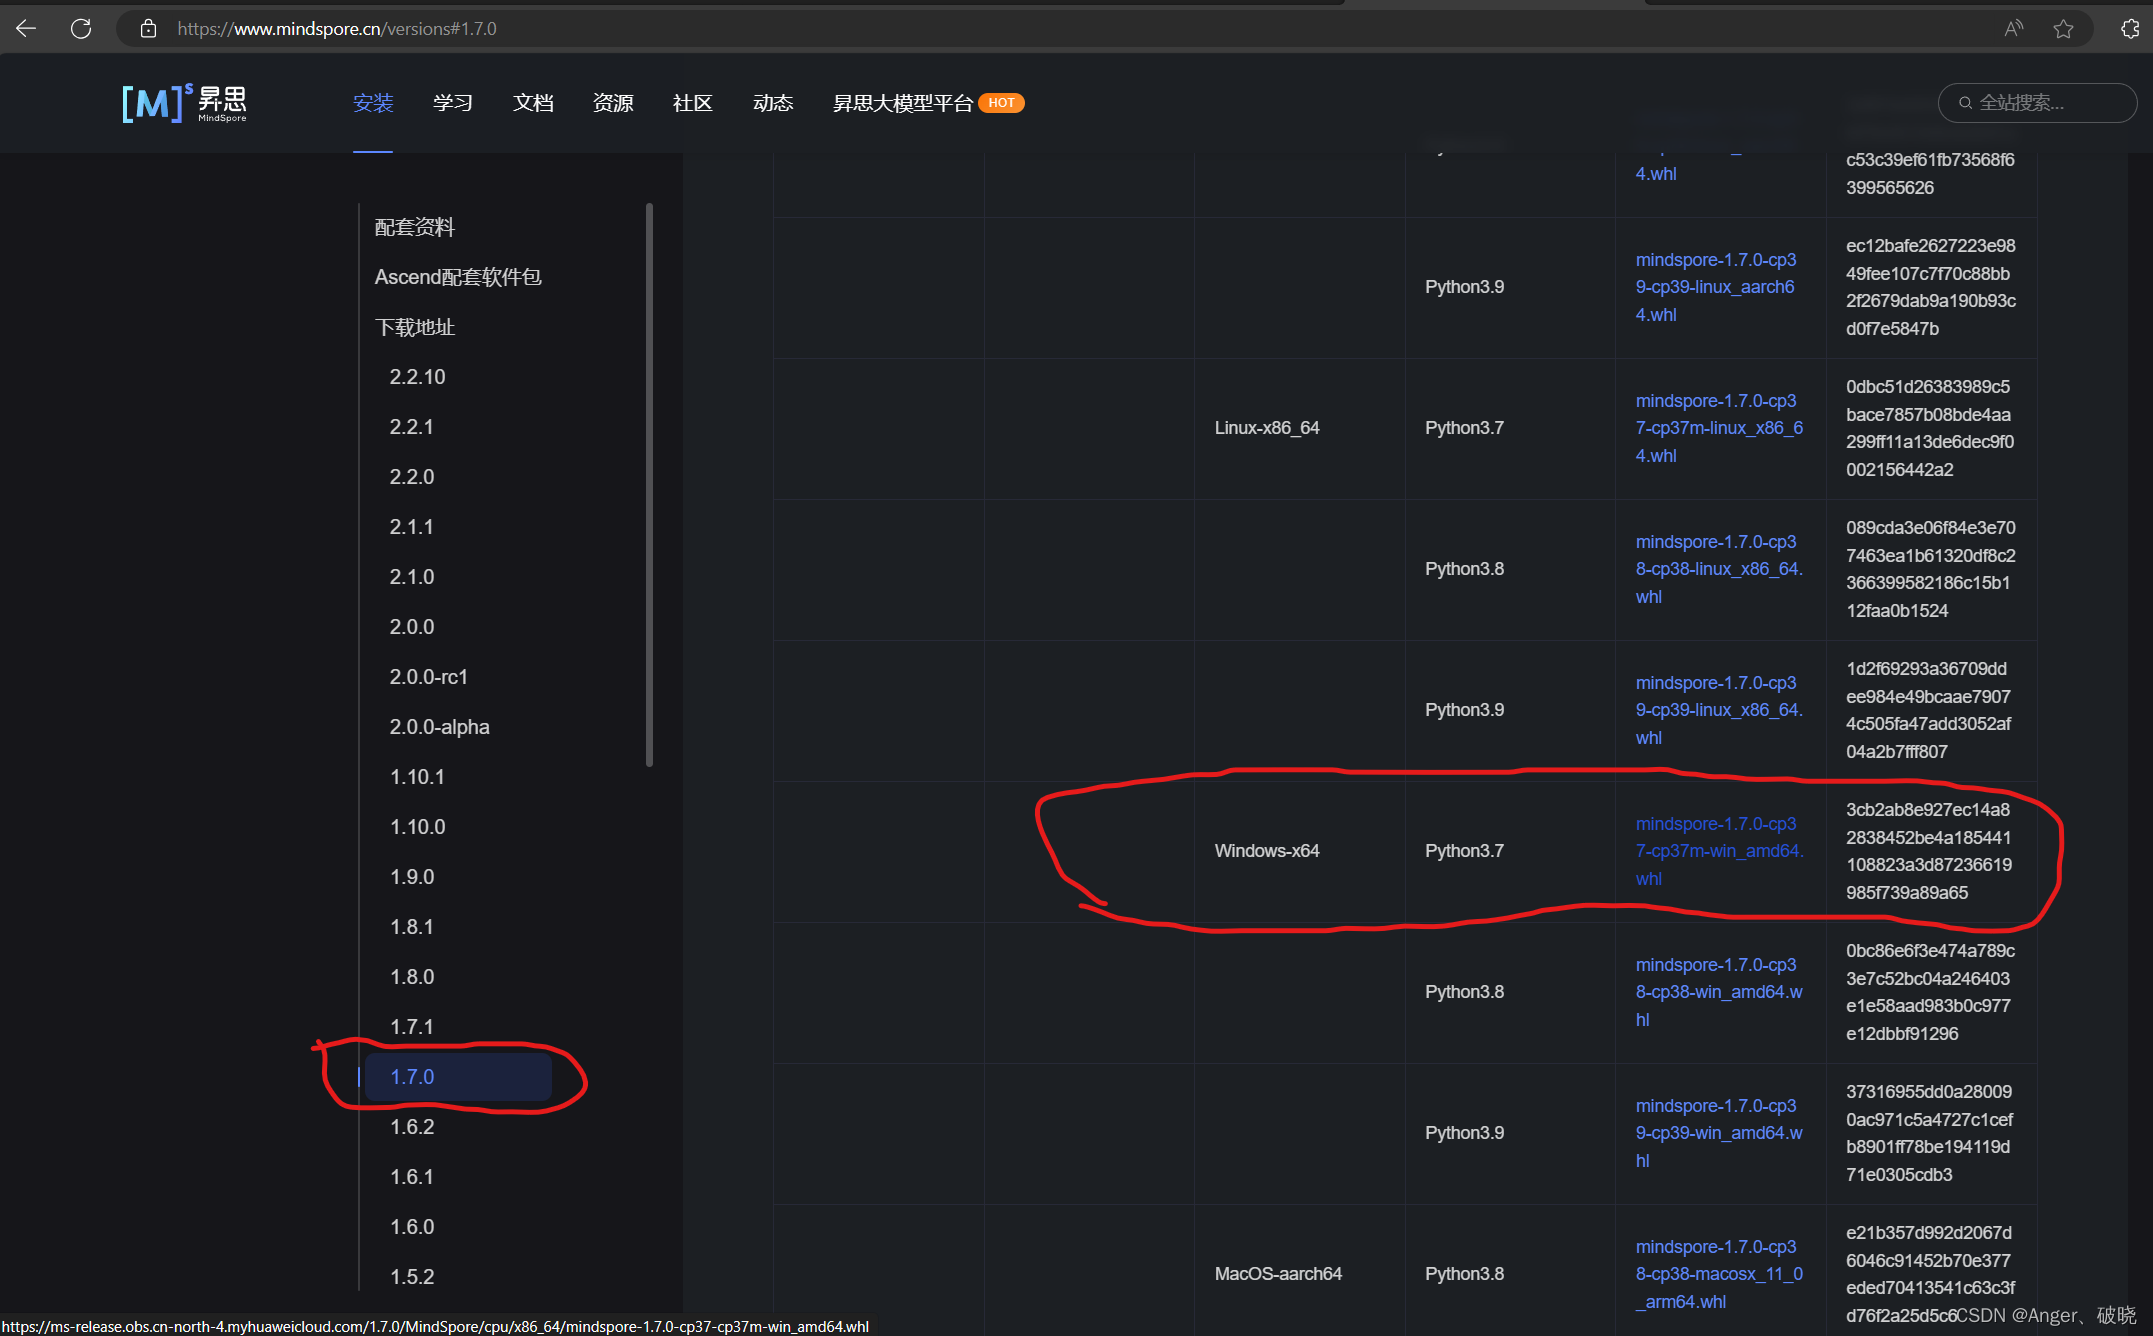The width and height of the screenshot is (2153, 1336).
Task: Open the 文档 menu item
Action: [533, 103]
